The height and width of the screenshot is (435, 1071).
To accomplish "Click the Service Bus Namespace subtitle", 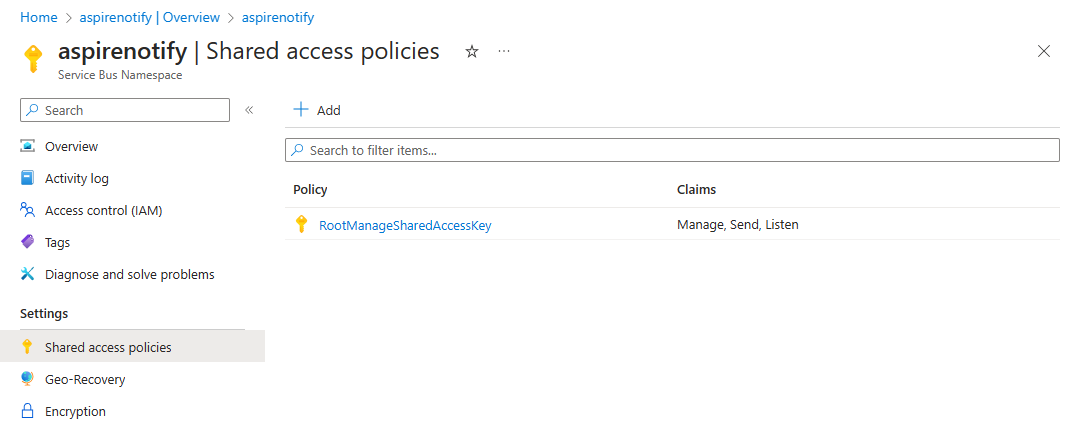I will coord(120,75).
